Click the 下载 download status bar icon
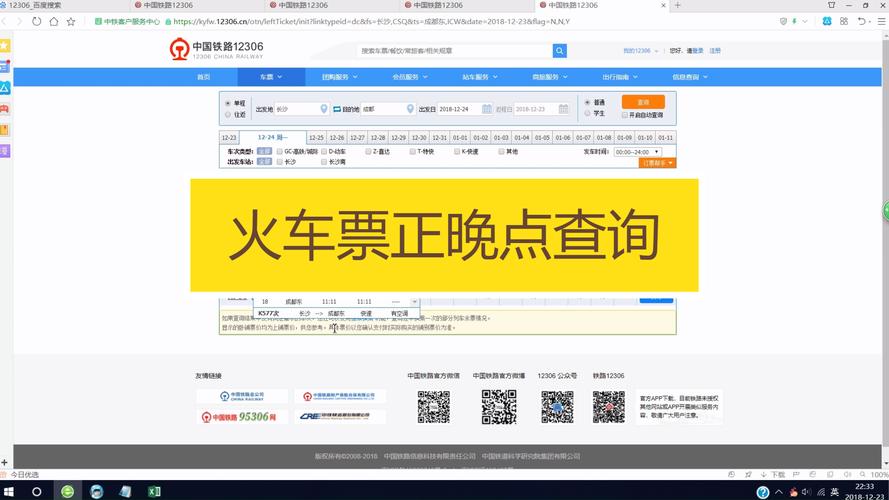The height and width of the screenshot is (500, 889). tap(773, 474)
